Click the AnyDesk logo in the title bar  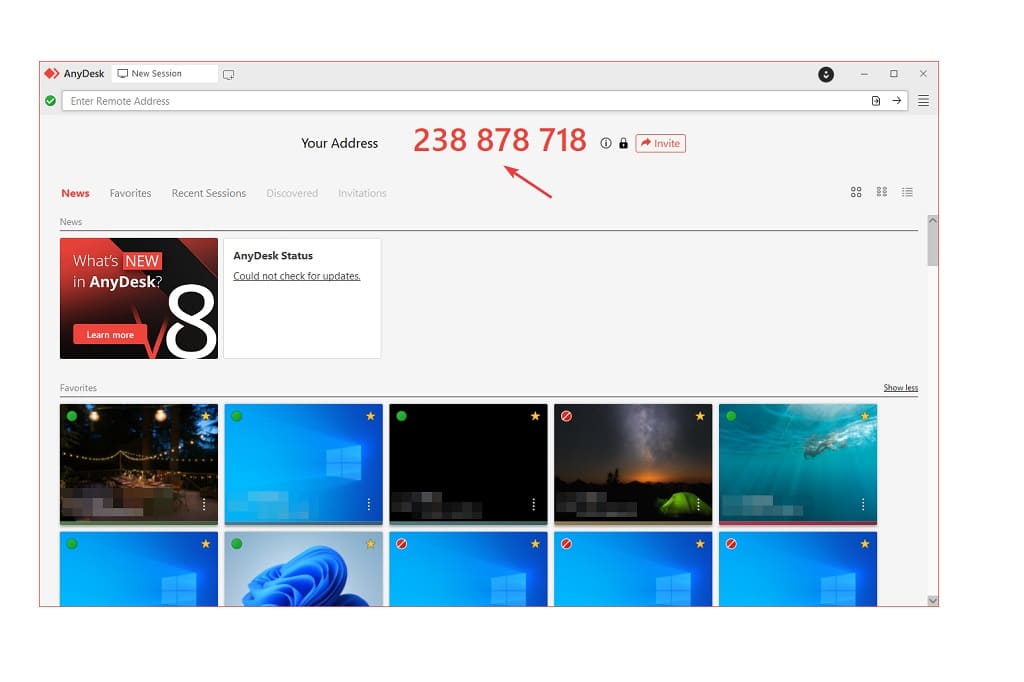(52, 74)
